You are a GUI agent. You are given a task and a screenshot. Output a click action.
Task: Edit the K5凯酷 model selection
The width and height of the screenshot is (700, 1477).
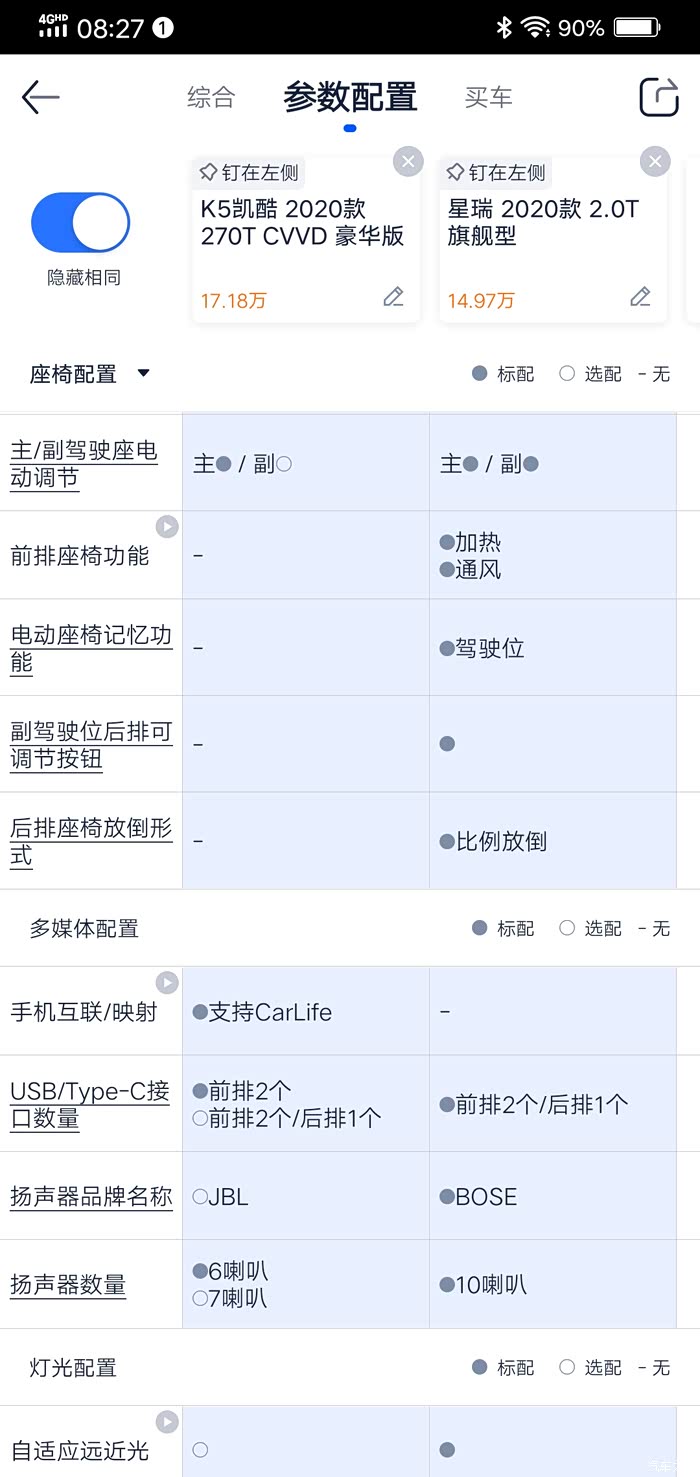pos(393,297)
